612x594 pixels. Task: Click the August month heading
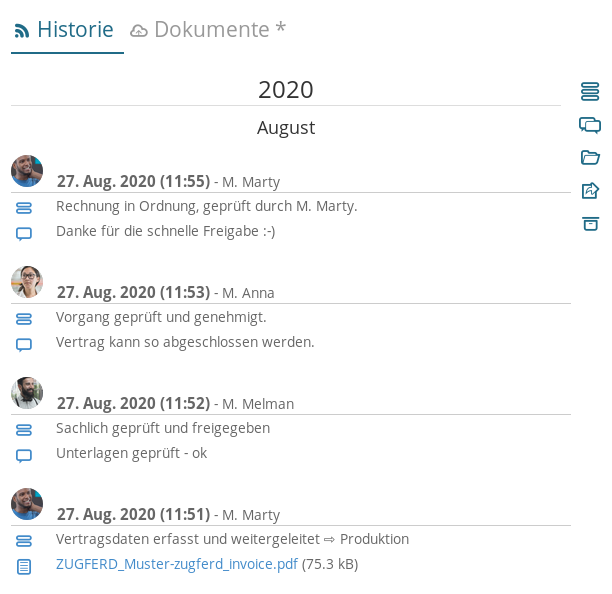(286, 128)
